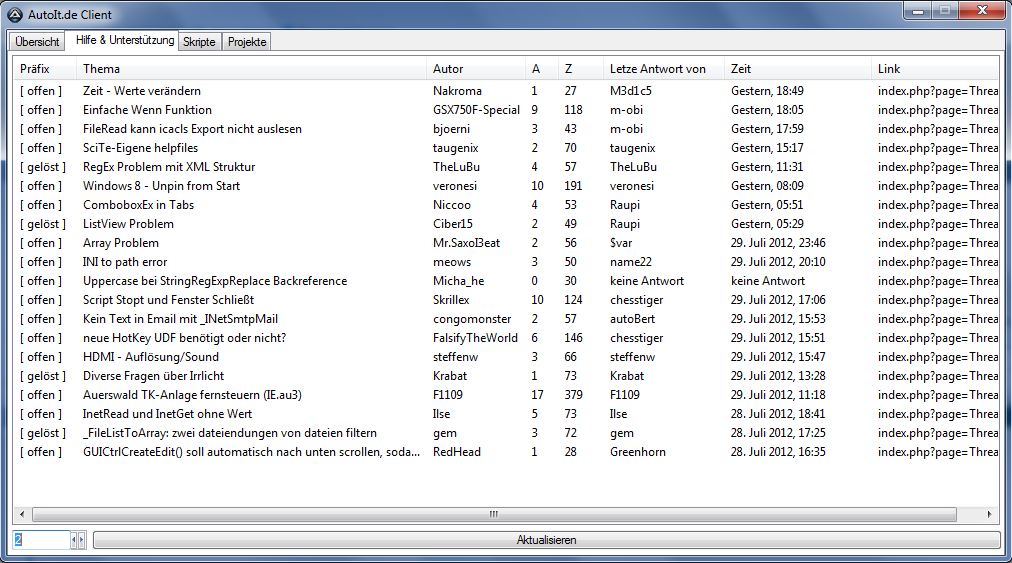Image resolution: width=1012 pixels, height=563 pixels.
Task: Select the Projekte tab
Action: [246, 42]
